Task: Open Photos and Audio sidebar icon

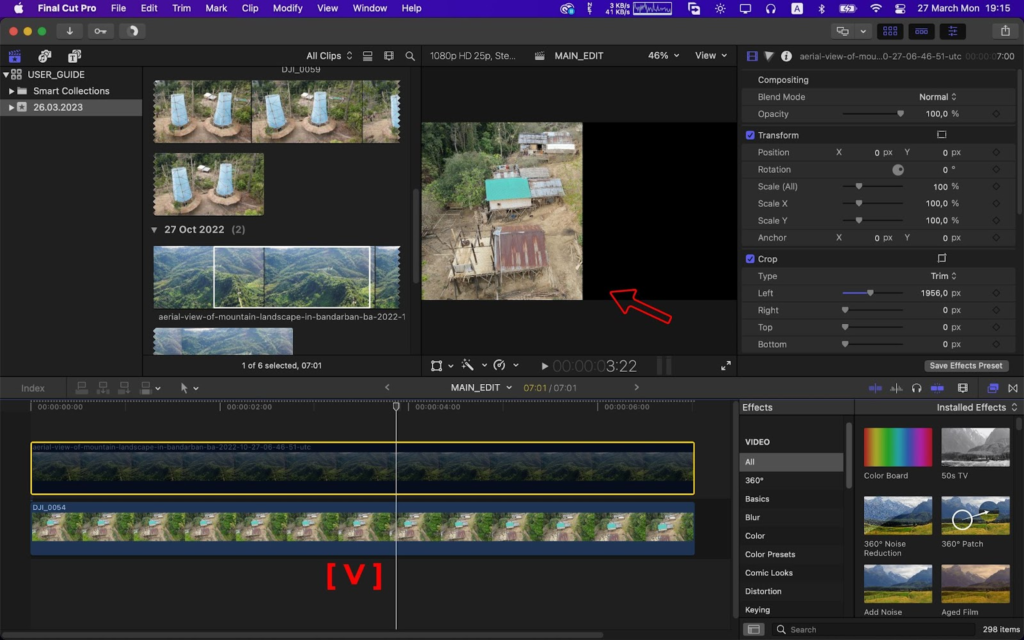Action: click(x=44, y=56)
